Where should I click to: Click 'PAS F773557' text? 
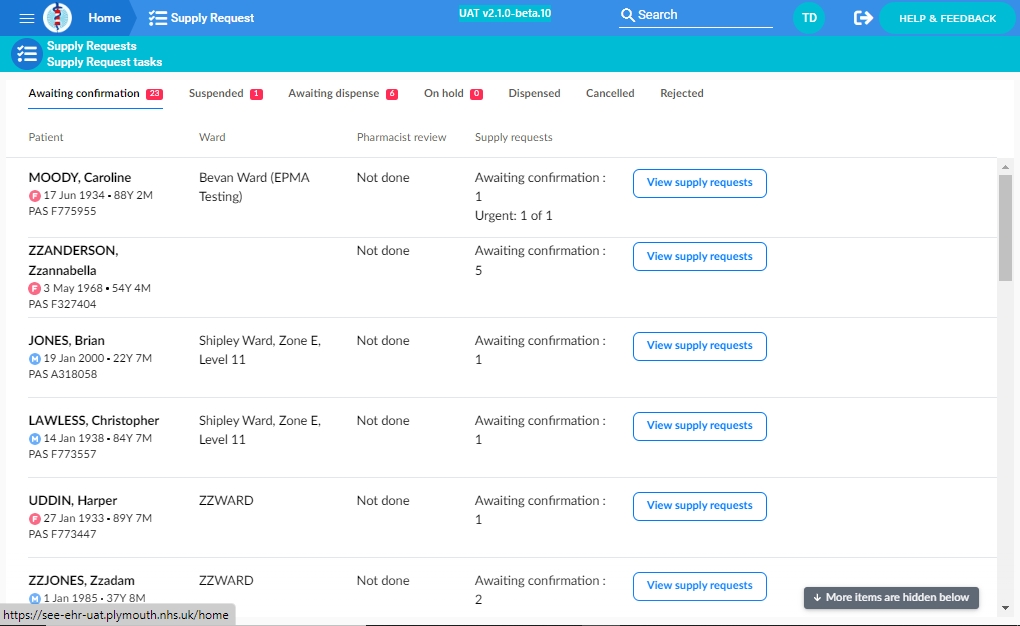point(62,454)
